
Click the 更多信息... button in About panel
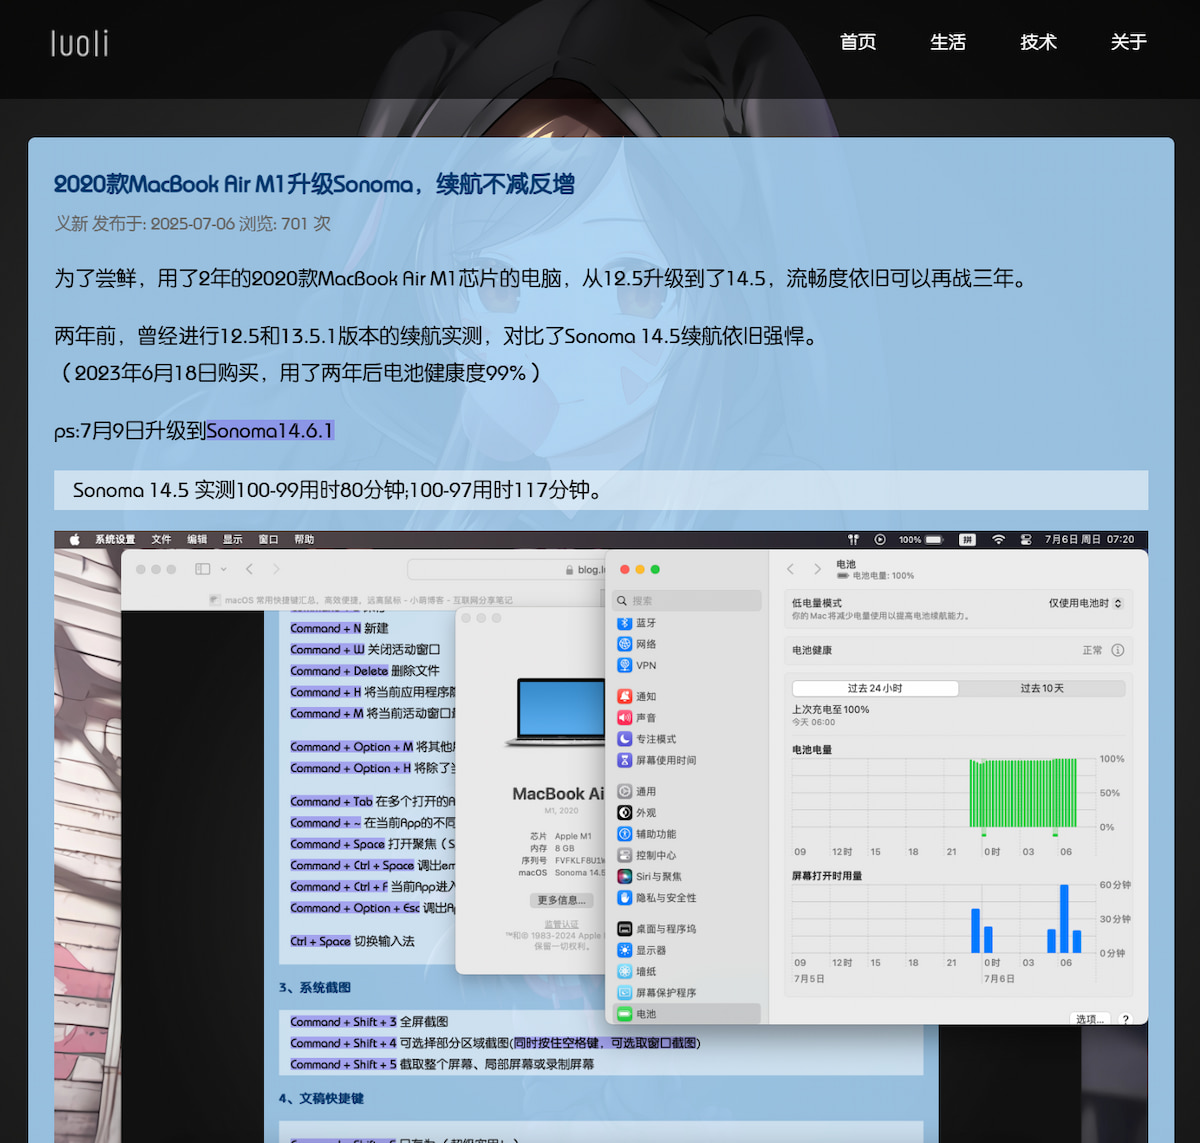pyautogui.click(x=561, y=899)
